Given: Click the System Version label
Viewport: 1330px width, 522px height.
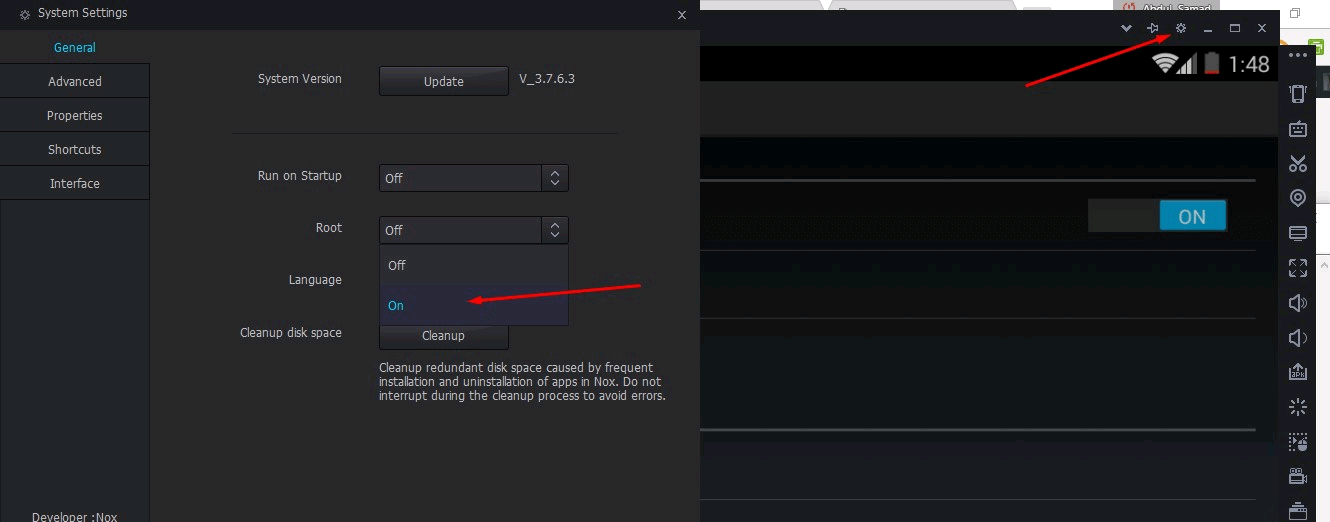Looking at the screenshot, I should tap(300, 79).
